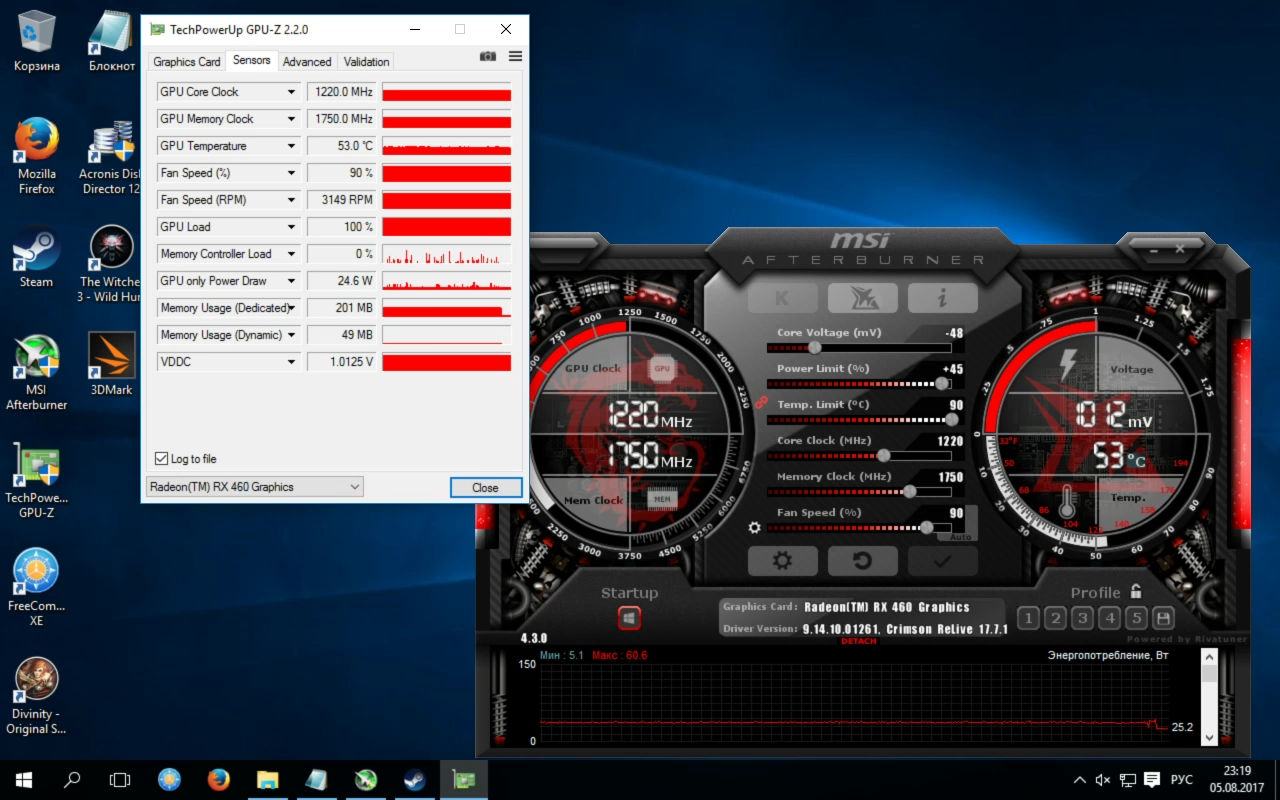Toggle the power and temp limit link
The image size is (1280, 800).
pyautogui.click(x=762, y=402)
